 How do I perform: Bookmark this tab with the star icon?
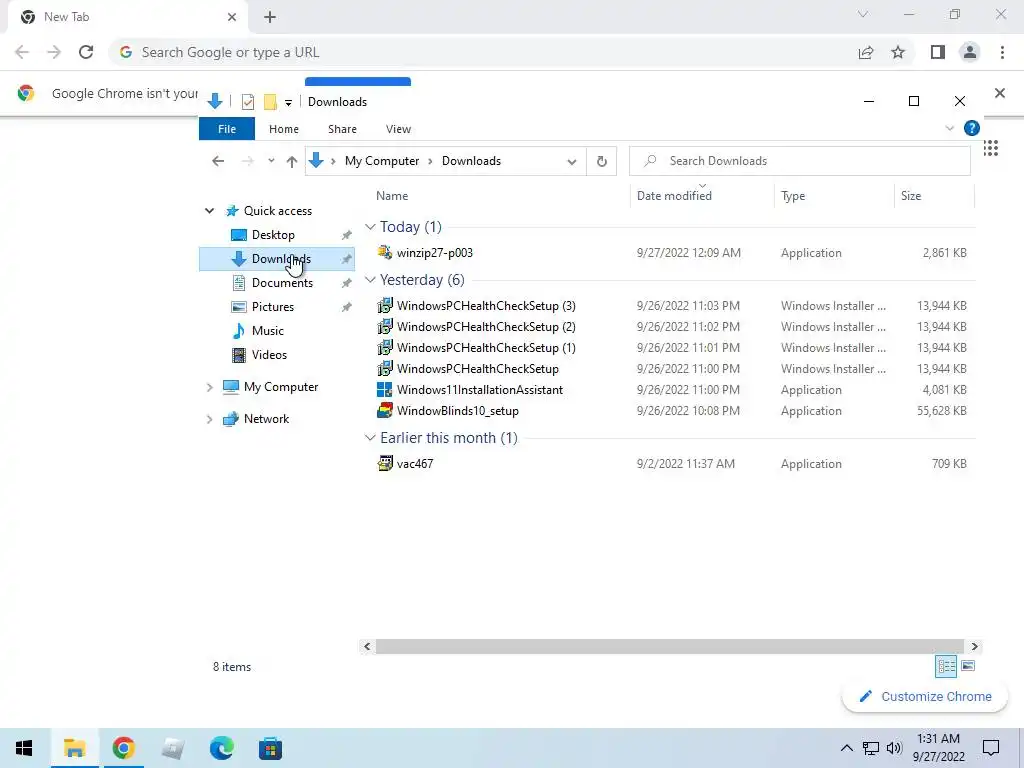click(898, 52)
